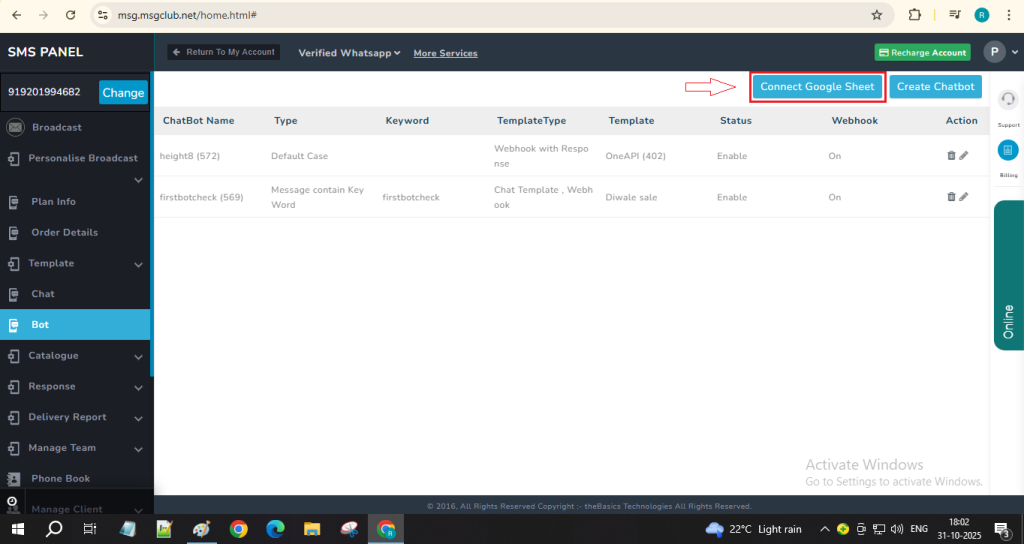Click the Create Chatbot button
This screenshot has width=1024, height=544.
click(x=935, y=87)
